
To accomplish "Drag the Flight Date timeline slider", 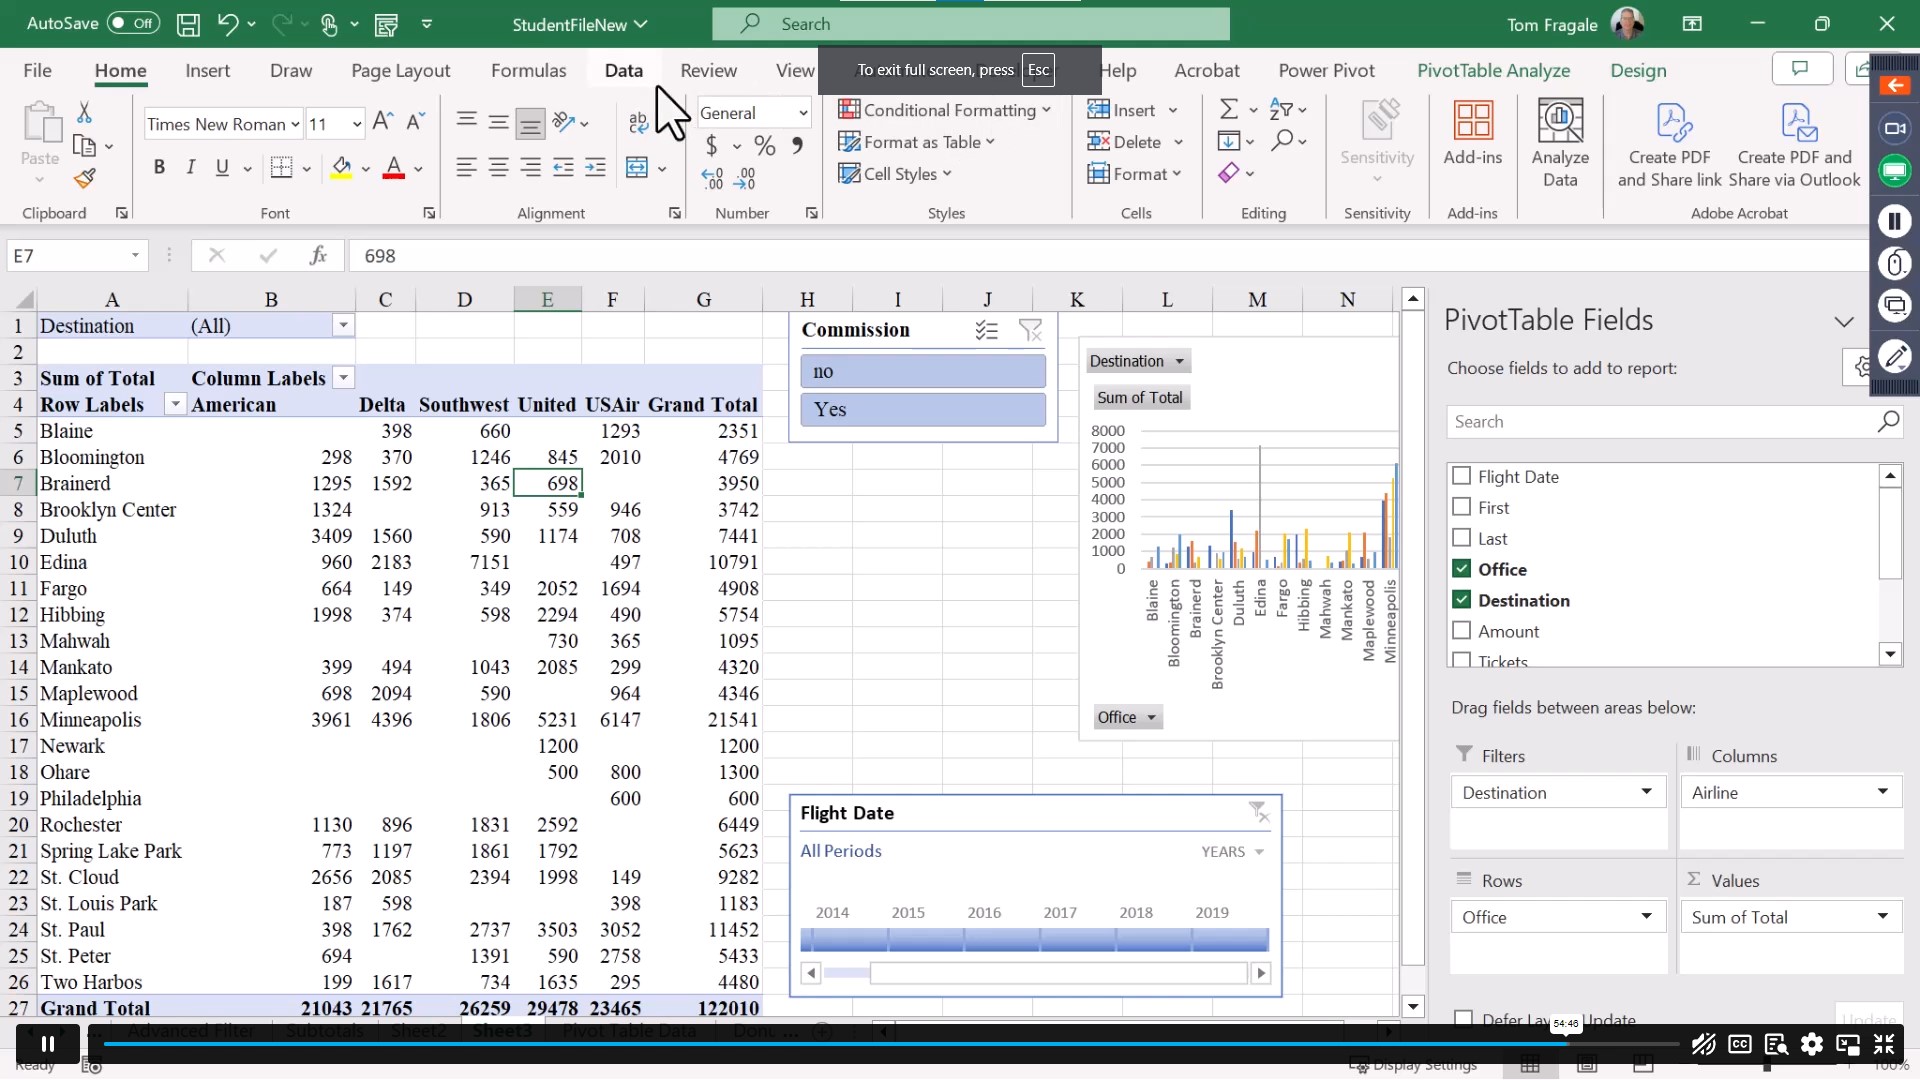I will click(x=1033, y=939).
